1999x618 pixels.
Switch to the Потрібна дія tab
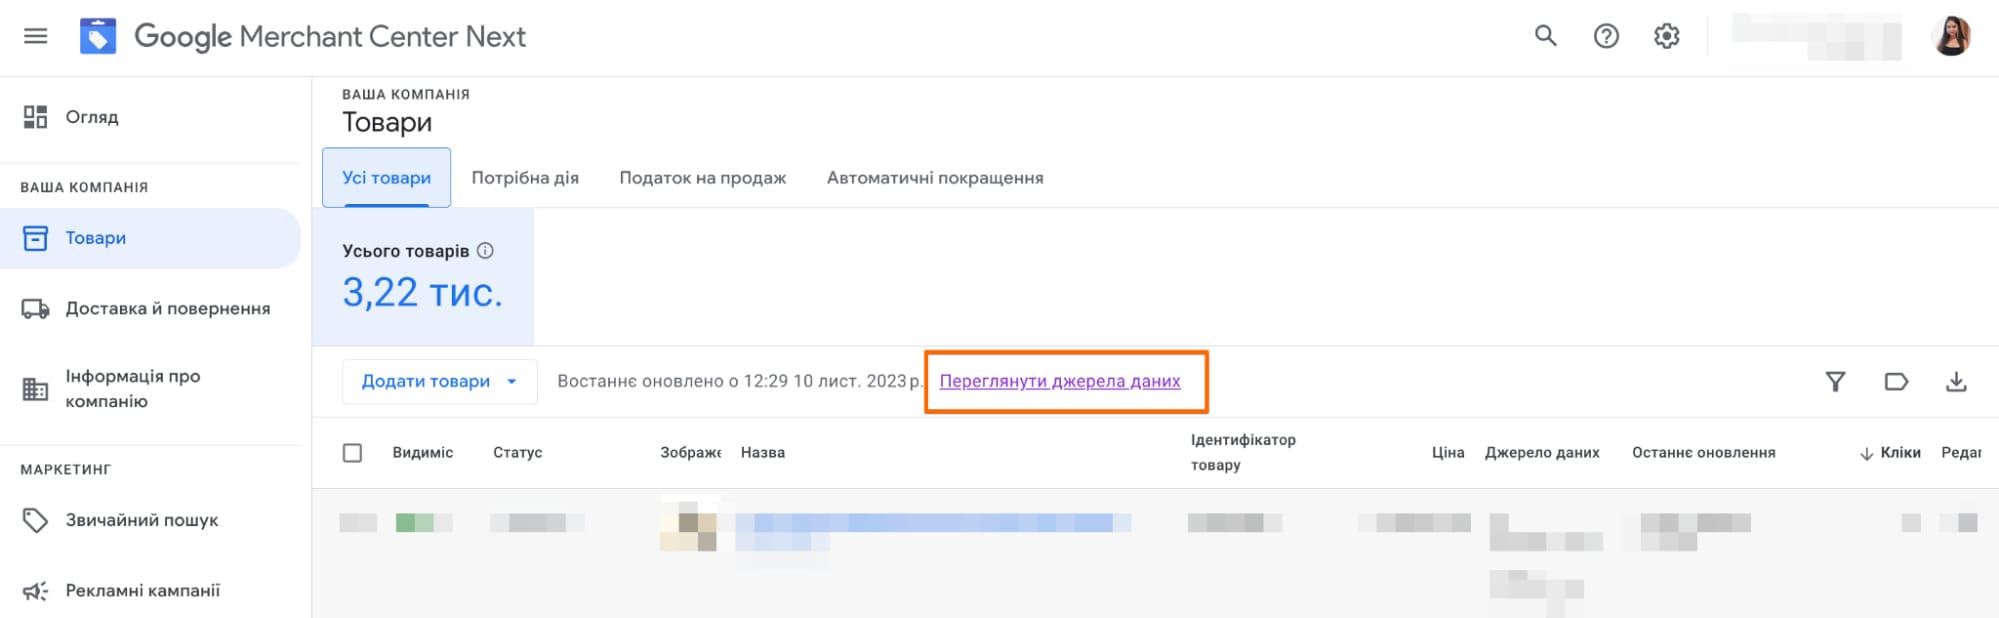click(x=525, y=178)
